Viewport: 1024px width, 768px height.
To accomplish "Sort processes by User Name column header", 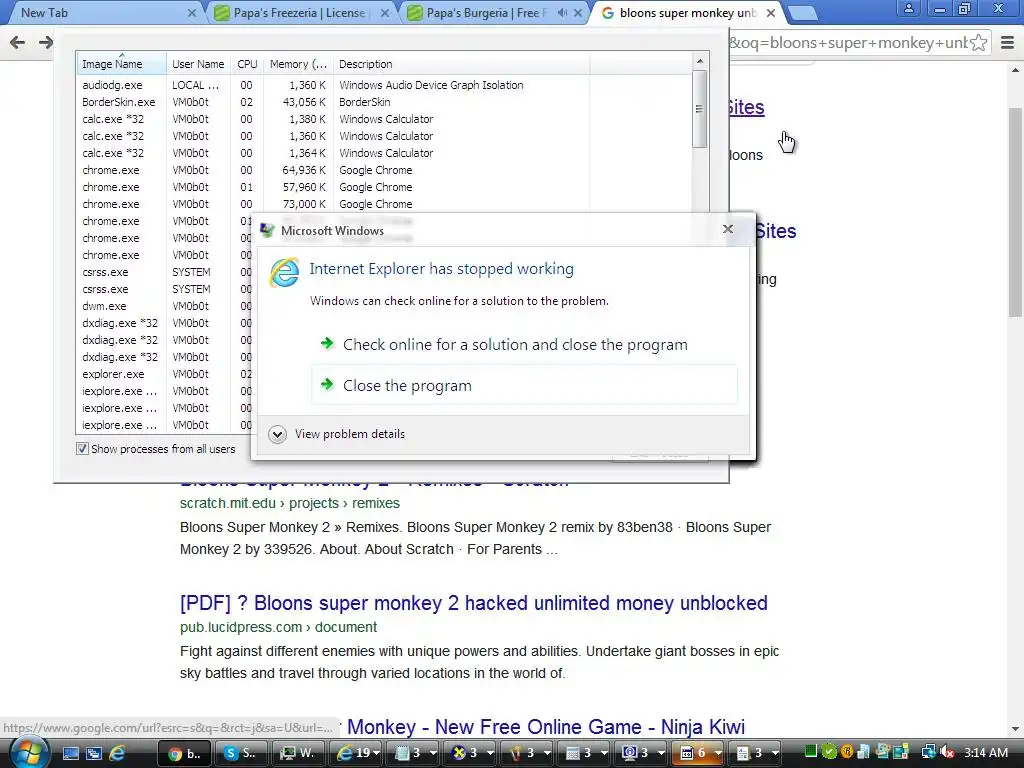I will click(x=198, y=64).
